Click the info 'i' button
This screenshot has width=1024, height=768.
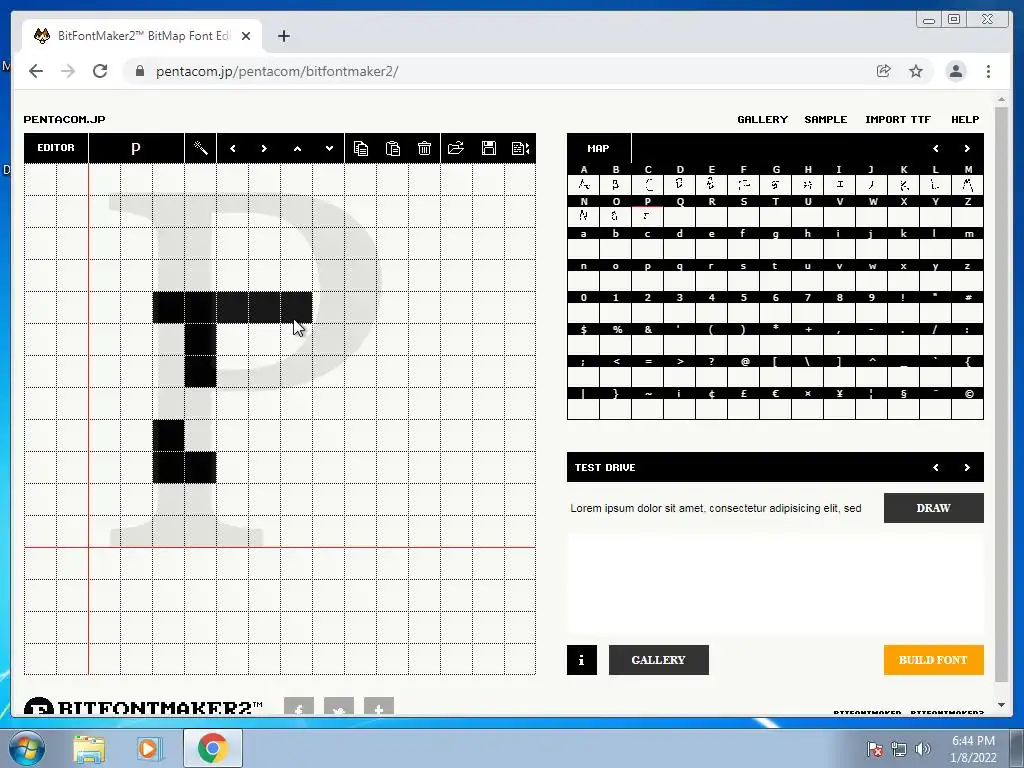click(582, 660)
